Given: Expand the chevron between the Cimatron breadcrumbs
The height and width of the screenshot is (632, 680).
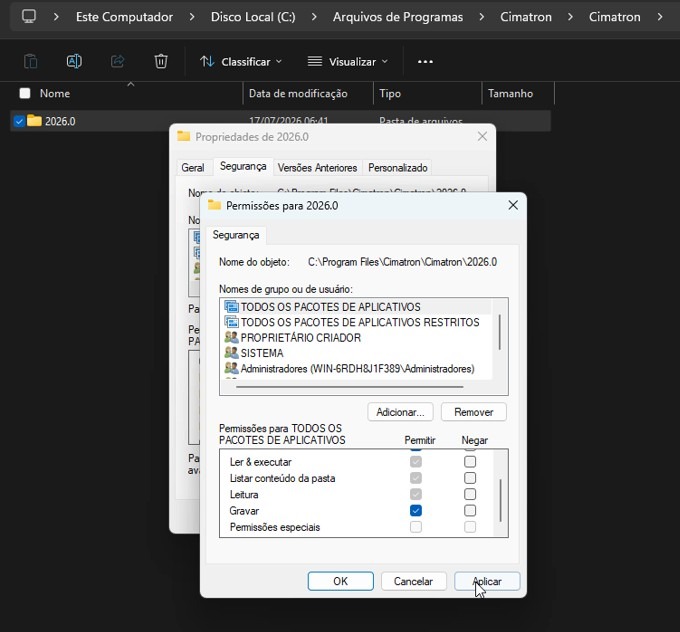Looking at the screenshot, I should point(570,17).
